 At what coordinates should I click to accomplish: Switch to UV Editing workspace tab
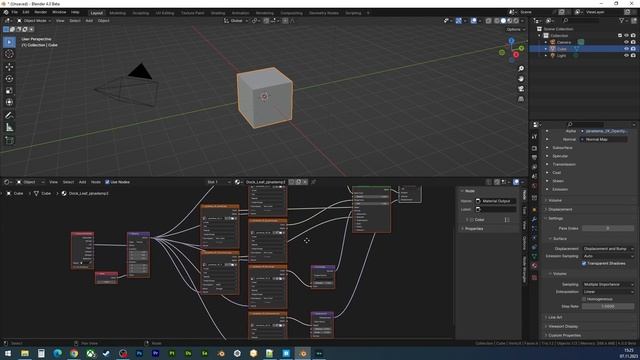pos(164,13)
